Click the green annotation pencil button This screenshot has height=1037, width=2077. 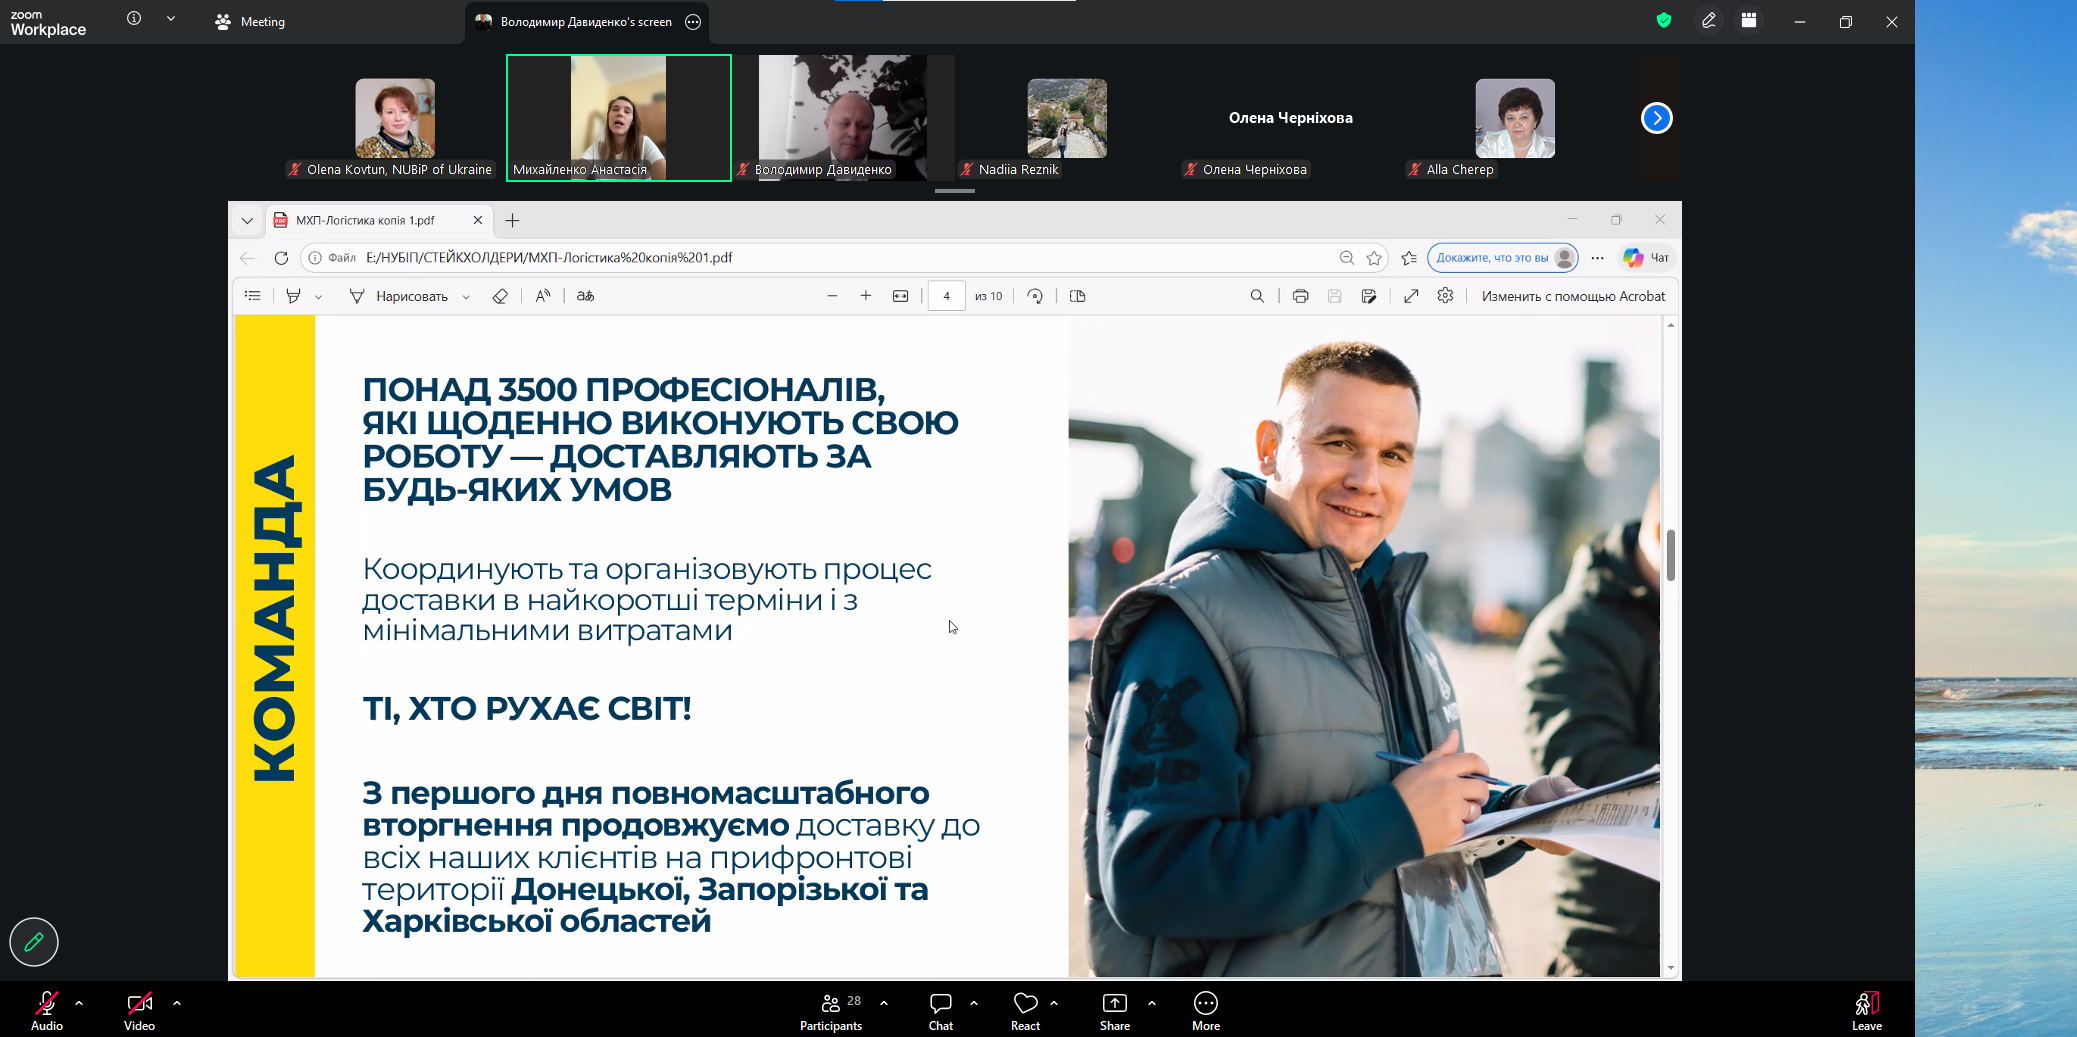tap(34, 941)
